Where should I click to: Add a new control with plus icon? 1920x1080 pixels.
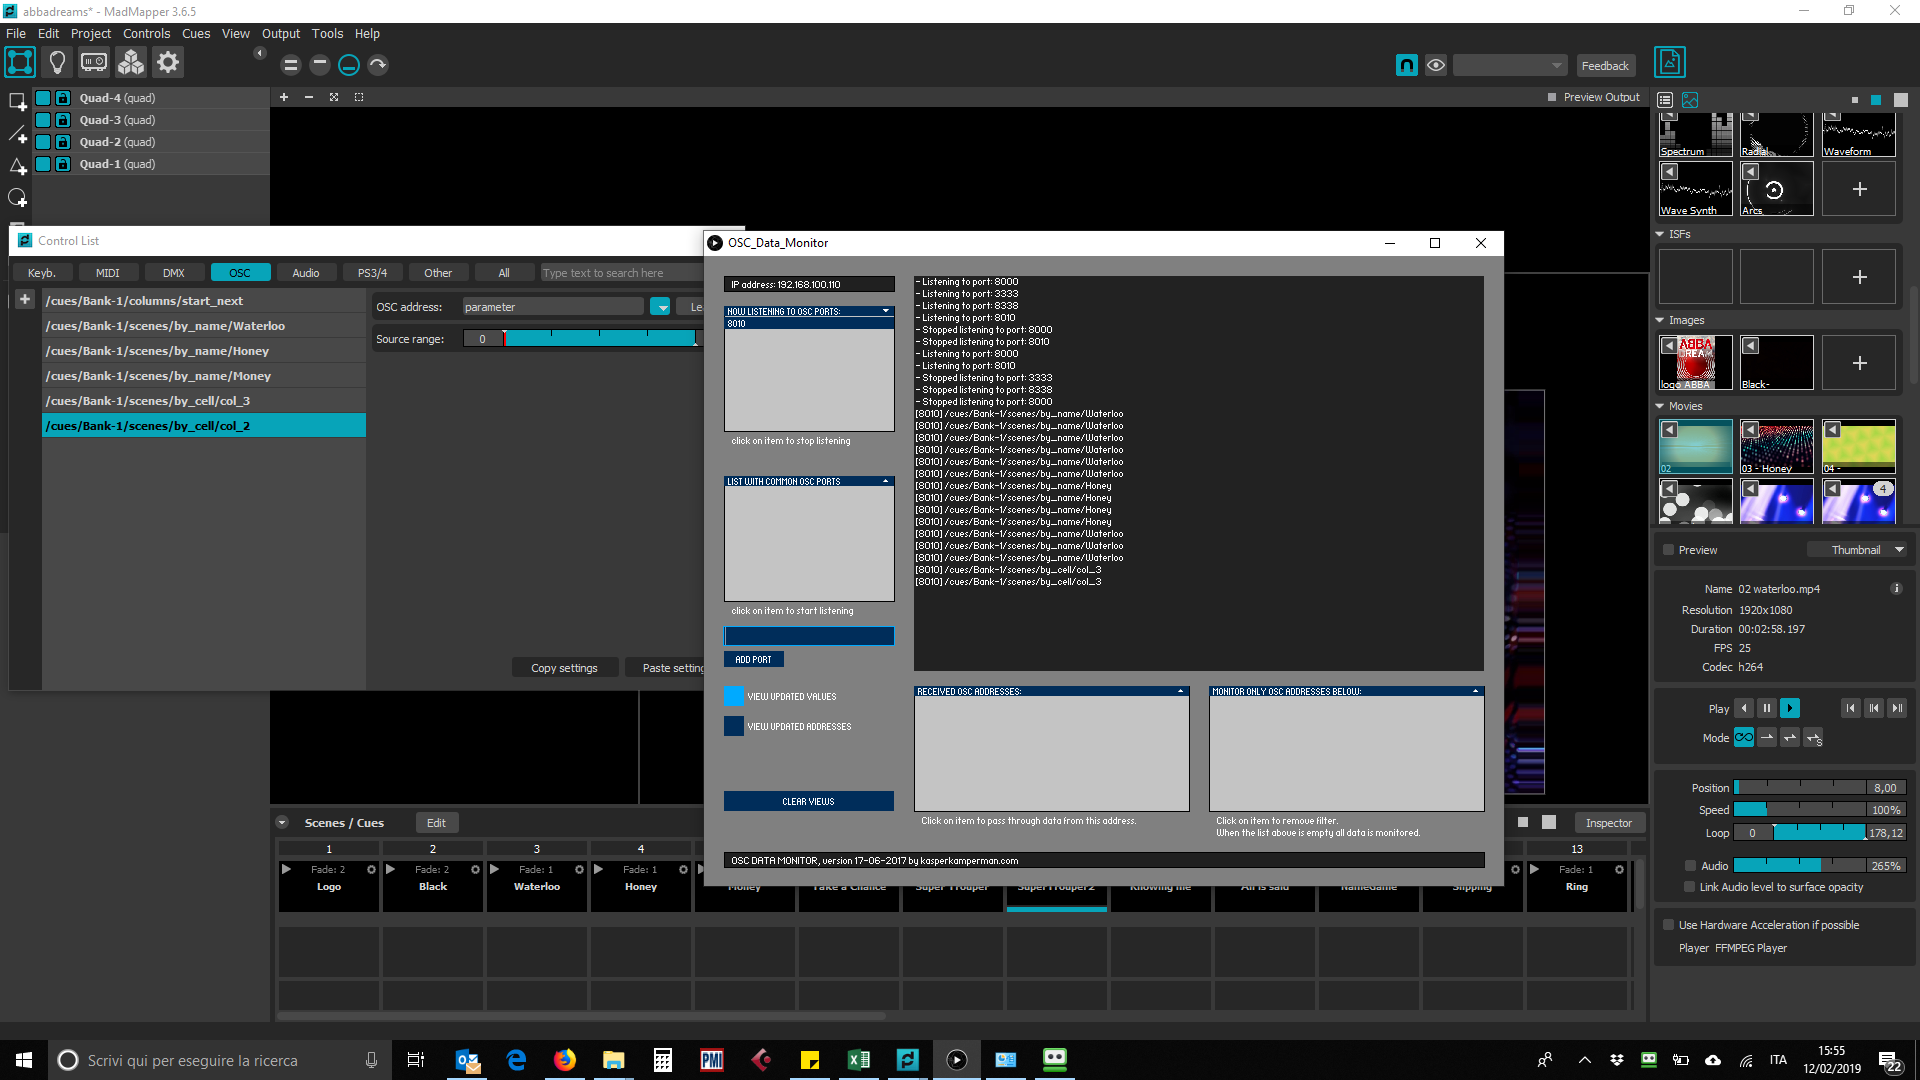pos(25,299)
